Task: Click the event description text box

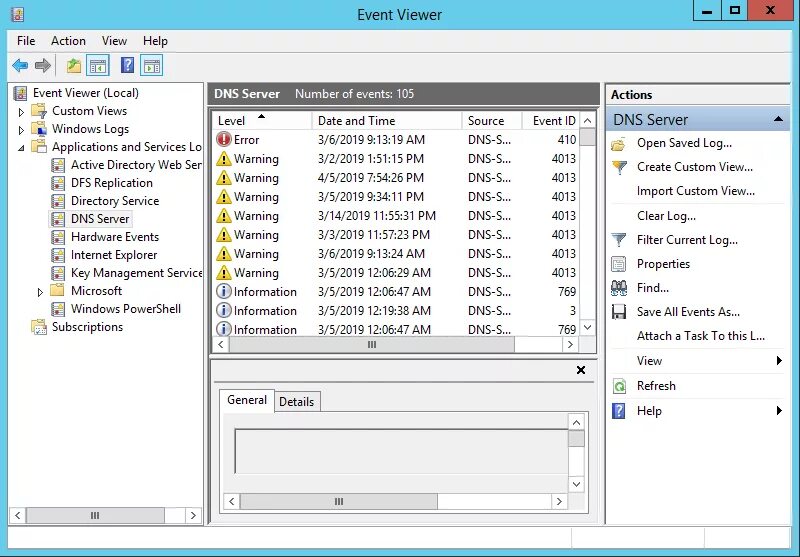Action: click(401, 451)
